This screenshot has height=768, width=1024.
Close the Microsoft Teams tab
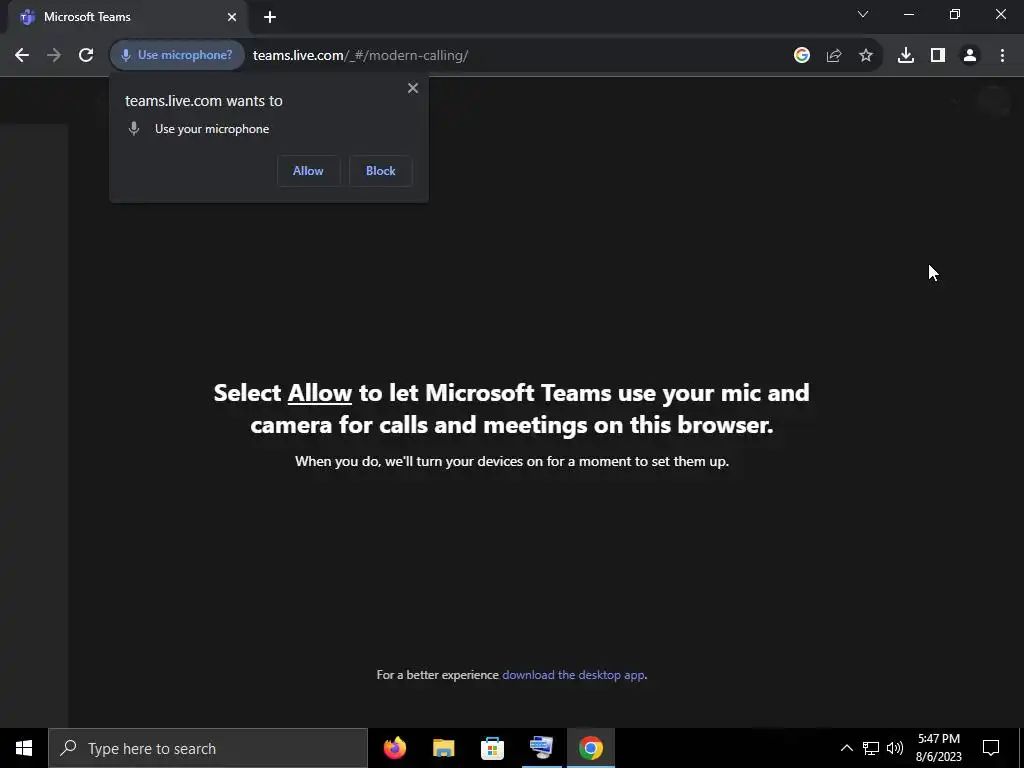pos(232,17)
